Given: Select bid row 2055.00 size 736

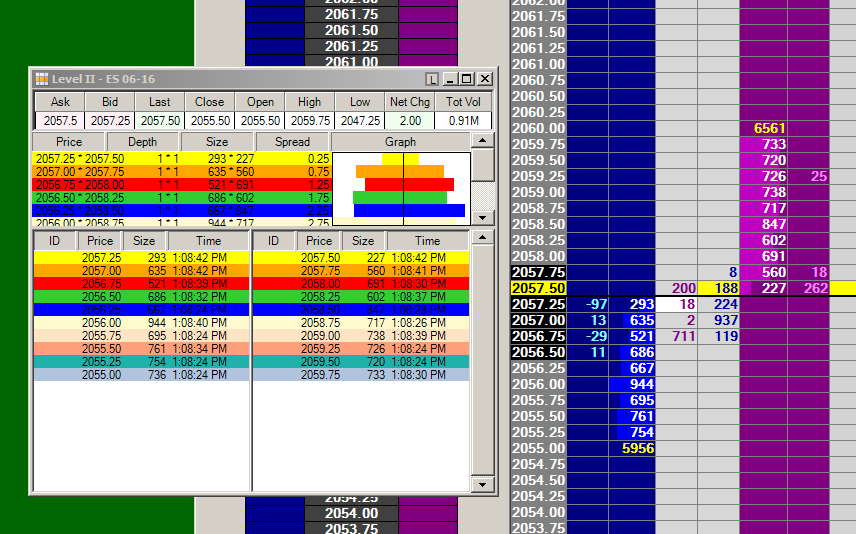Looking at the screenshot, I should tap(141, 375).
